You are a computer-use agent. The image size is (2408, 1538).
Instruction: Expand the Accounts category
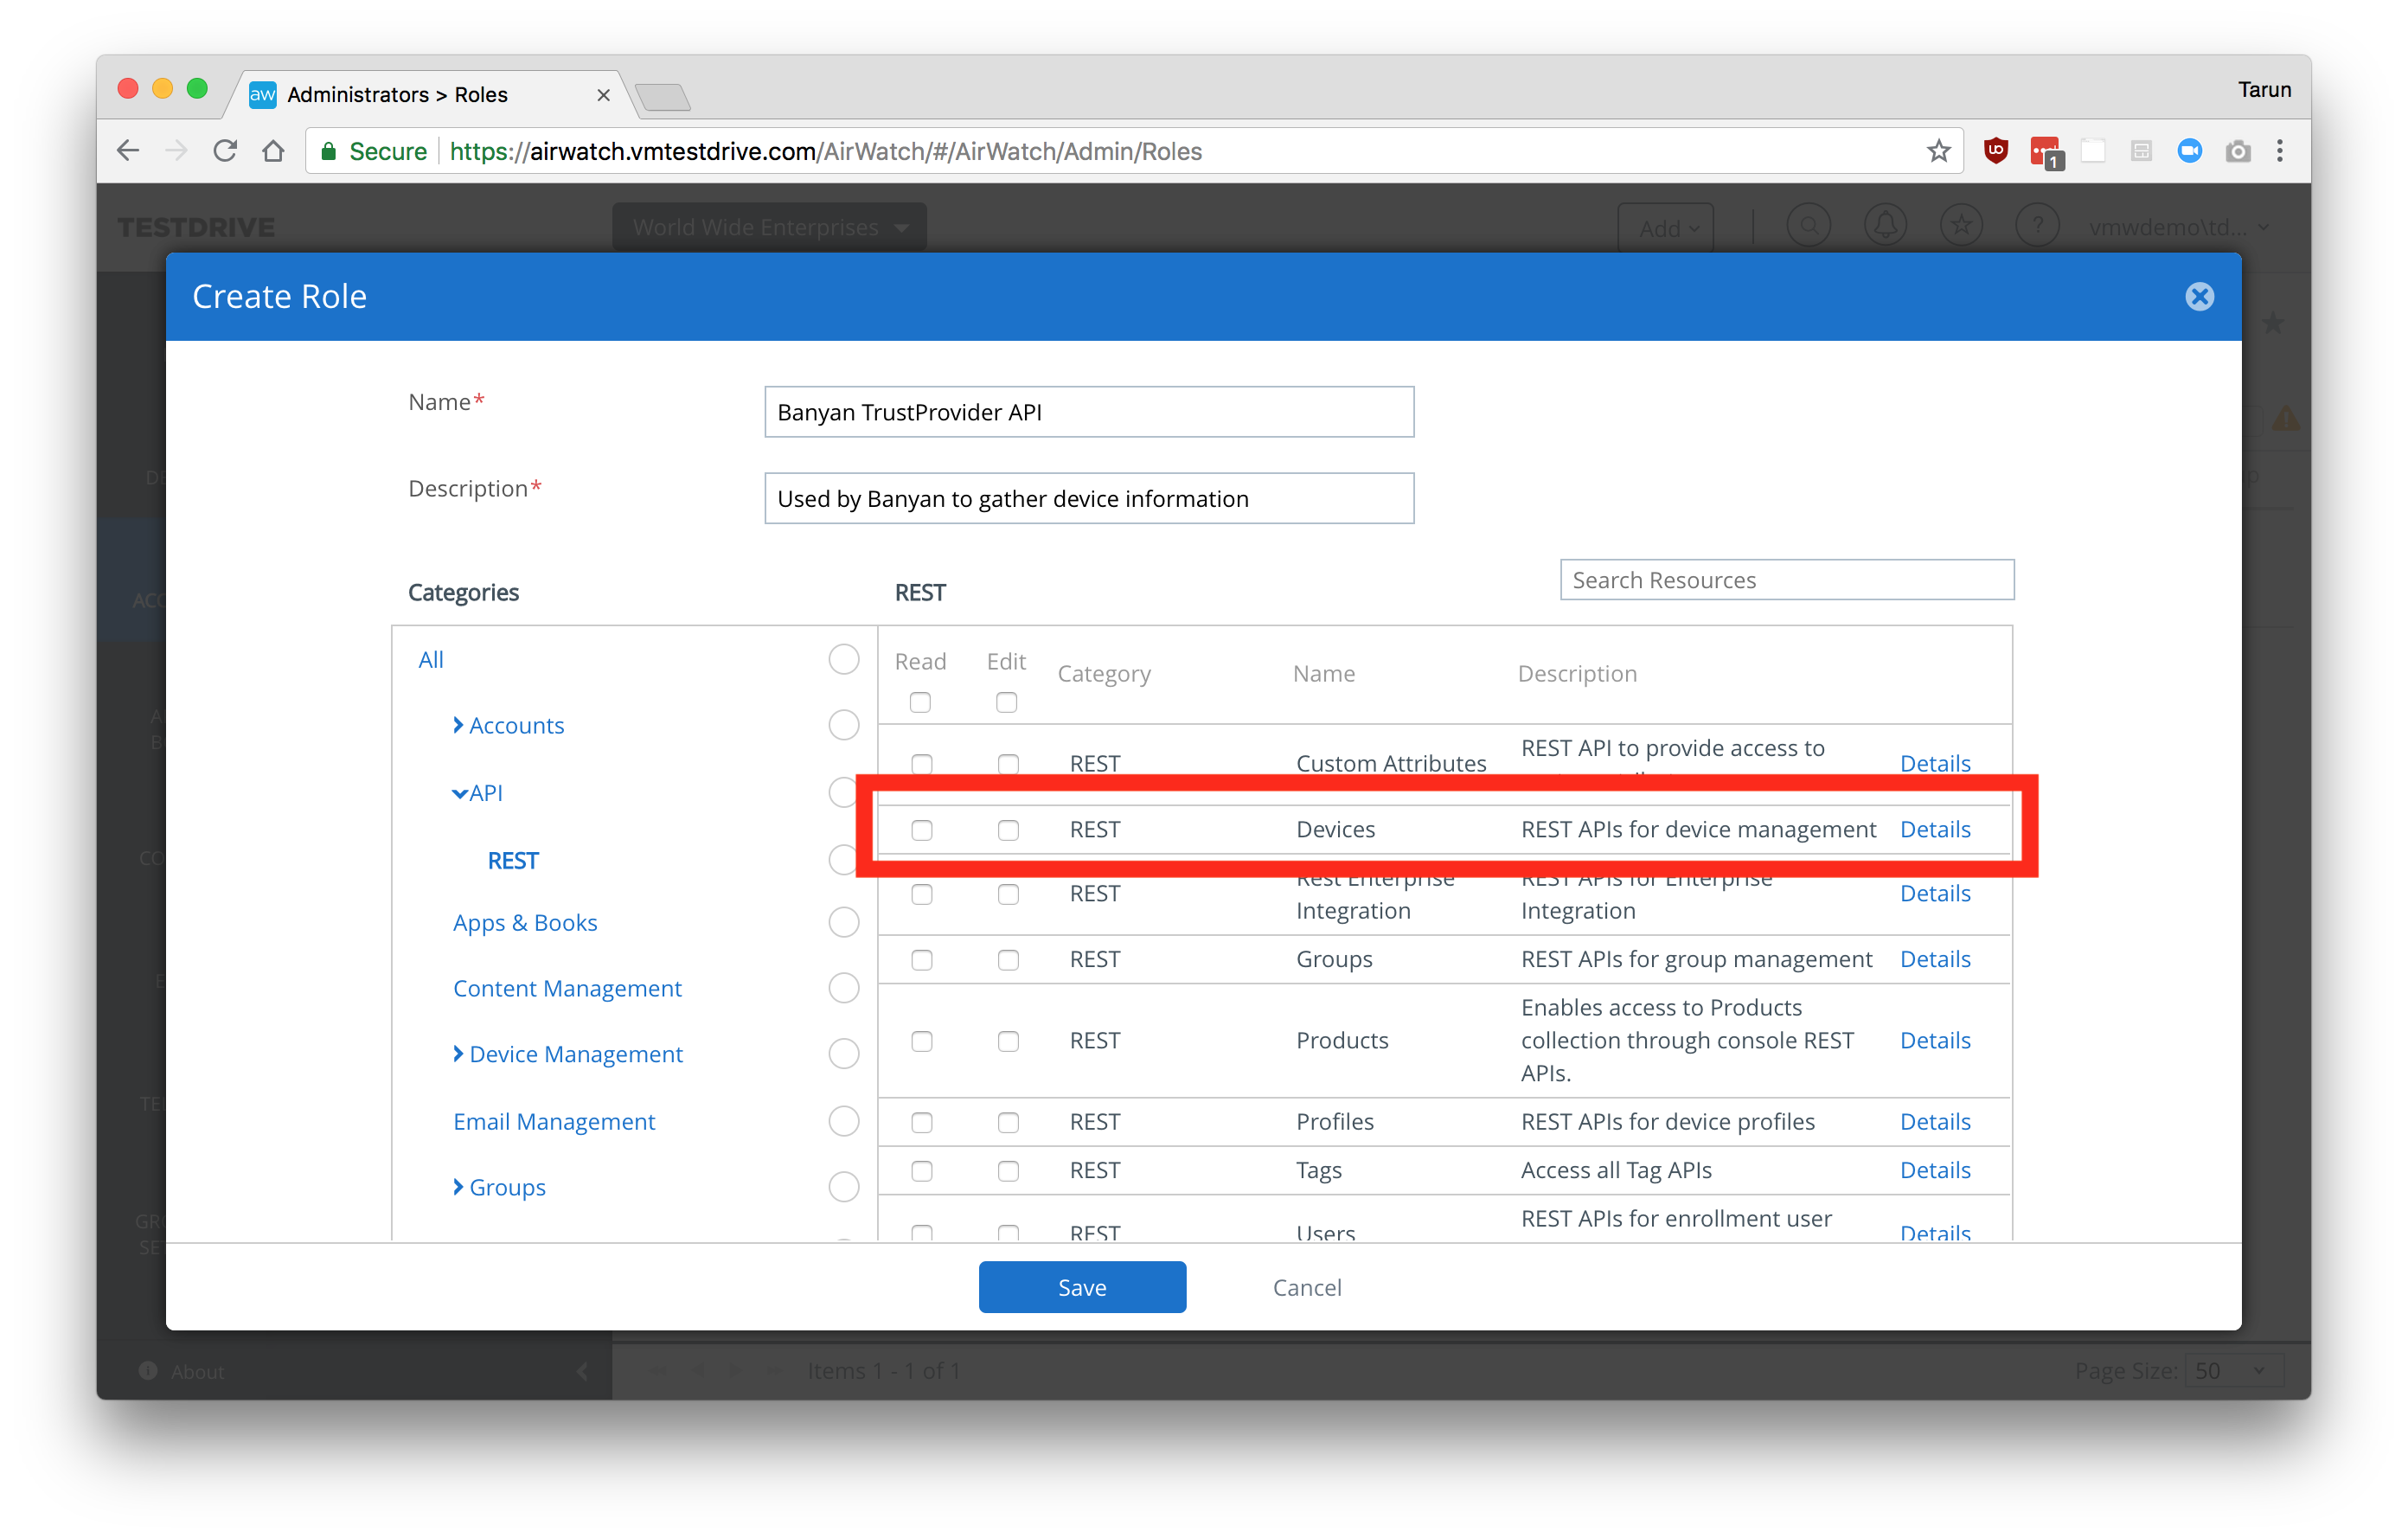(x=459, y=725)
